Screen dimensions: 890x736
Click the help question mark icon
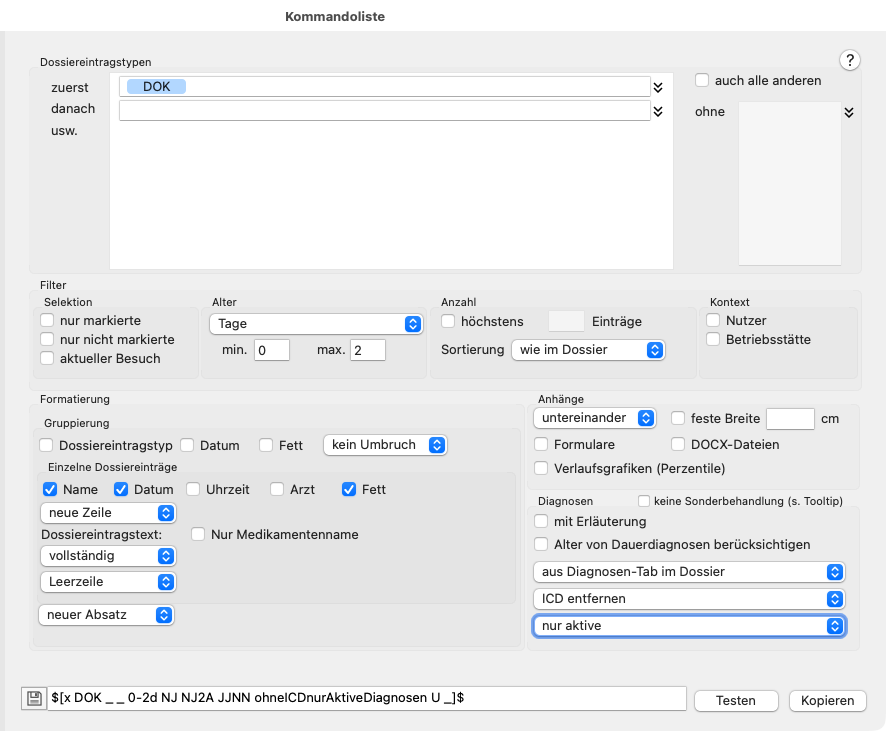coord(850,60)
